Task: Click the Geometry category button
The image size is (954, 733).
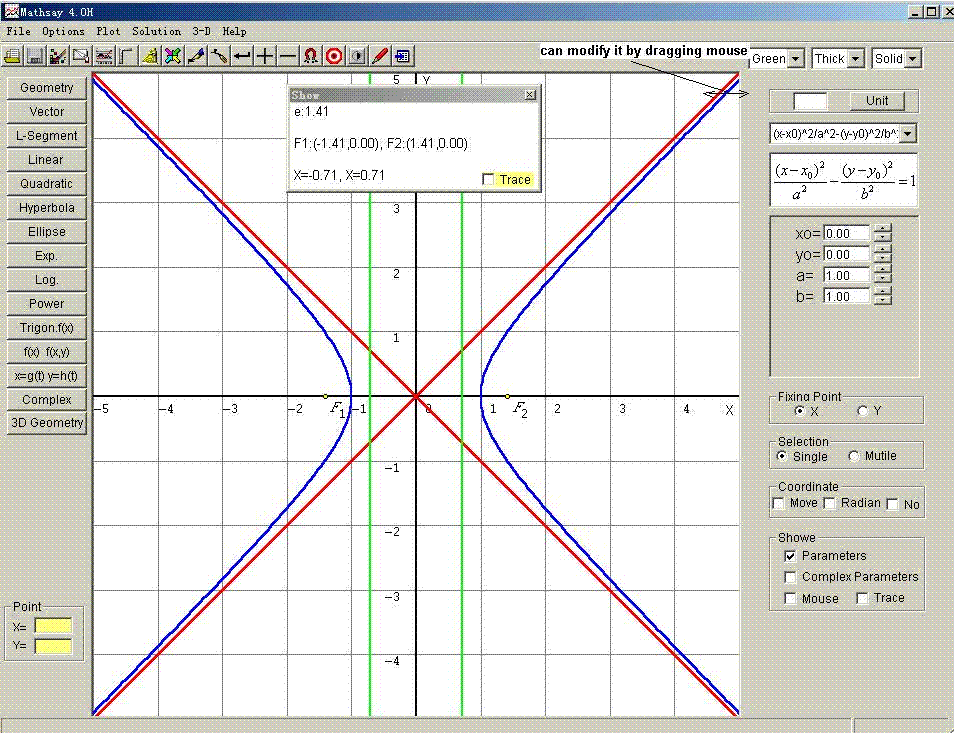Action: pyautogui.click(x=47, y=88)
